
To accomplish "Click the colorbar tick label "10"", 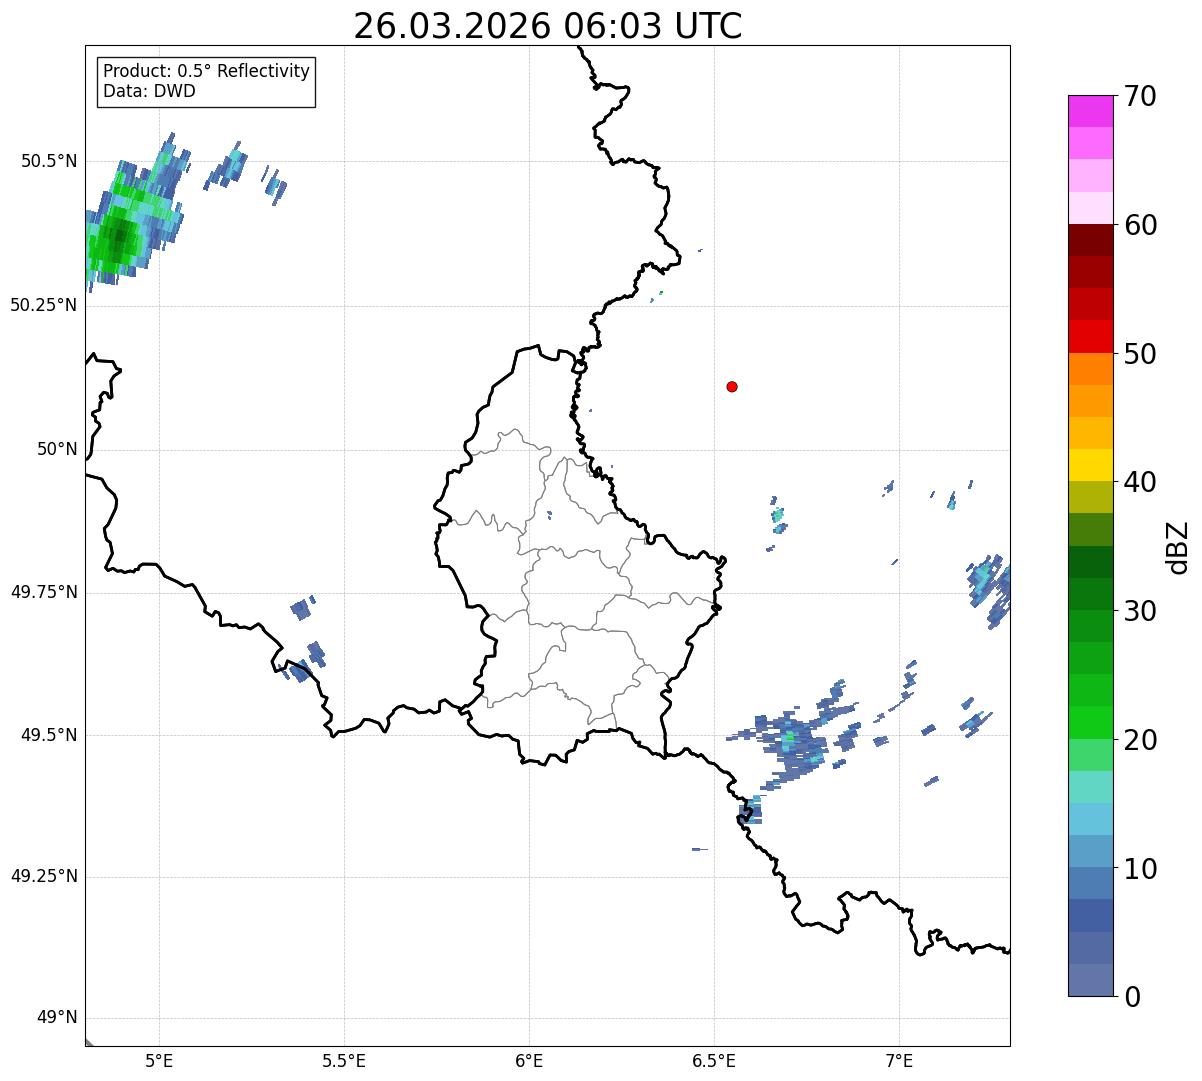I will point(1140,869).
